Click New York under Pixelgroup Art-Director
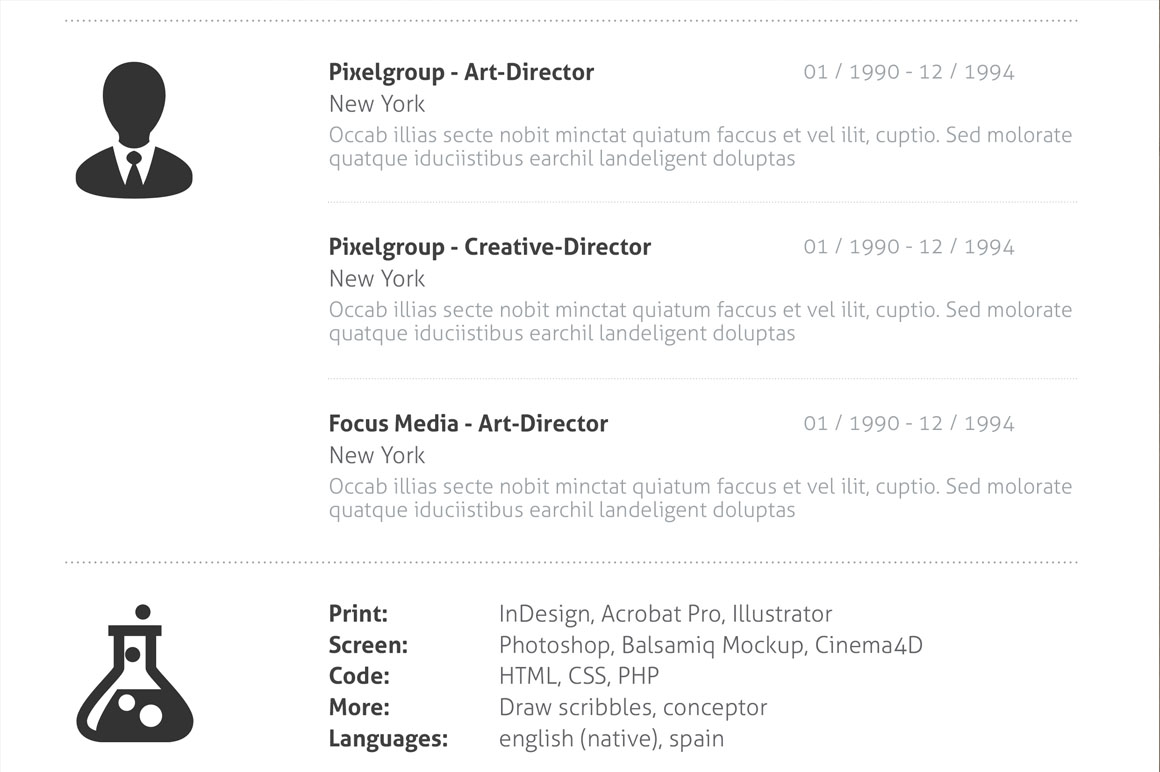Image resolution: width=1160 pixels, height=772 pixels. tap(377, 104)
